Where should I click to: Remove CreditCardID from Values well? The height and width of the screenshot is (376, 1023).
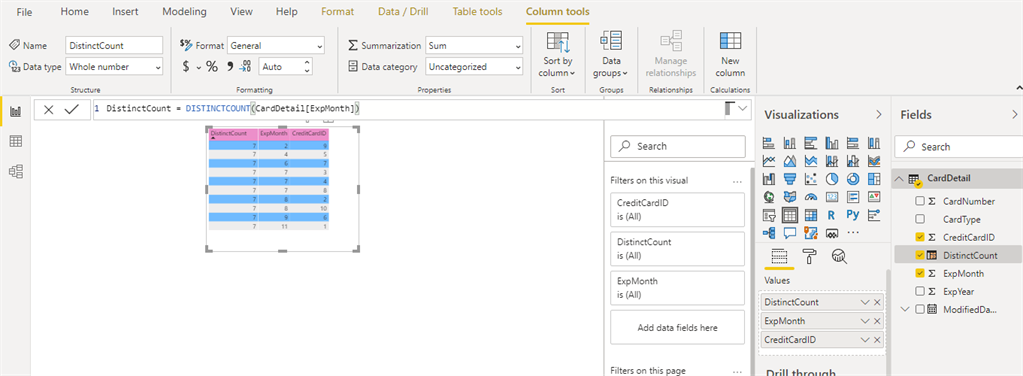pyautogui.click(x=877, y=339)
